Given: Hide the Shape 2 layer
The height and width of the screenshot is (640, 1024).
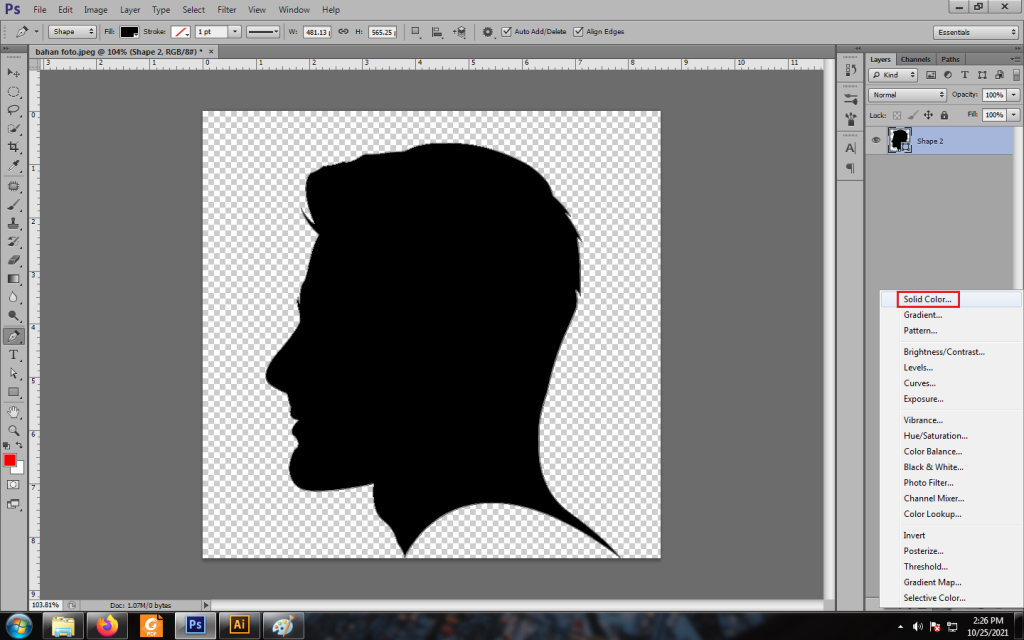Looking at the screenshot, I should pos(876,141).
